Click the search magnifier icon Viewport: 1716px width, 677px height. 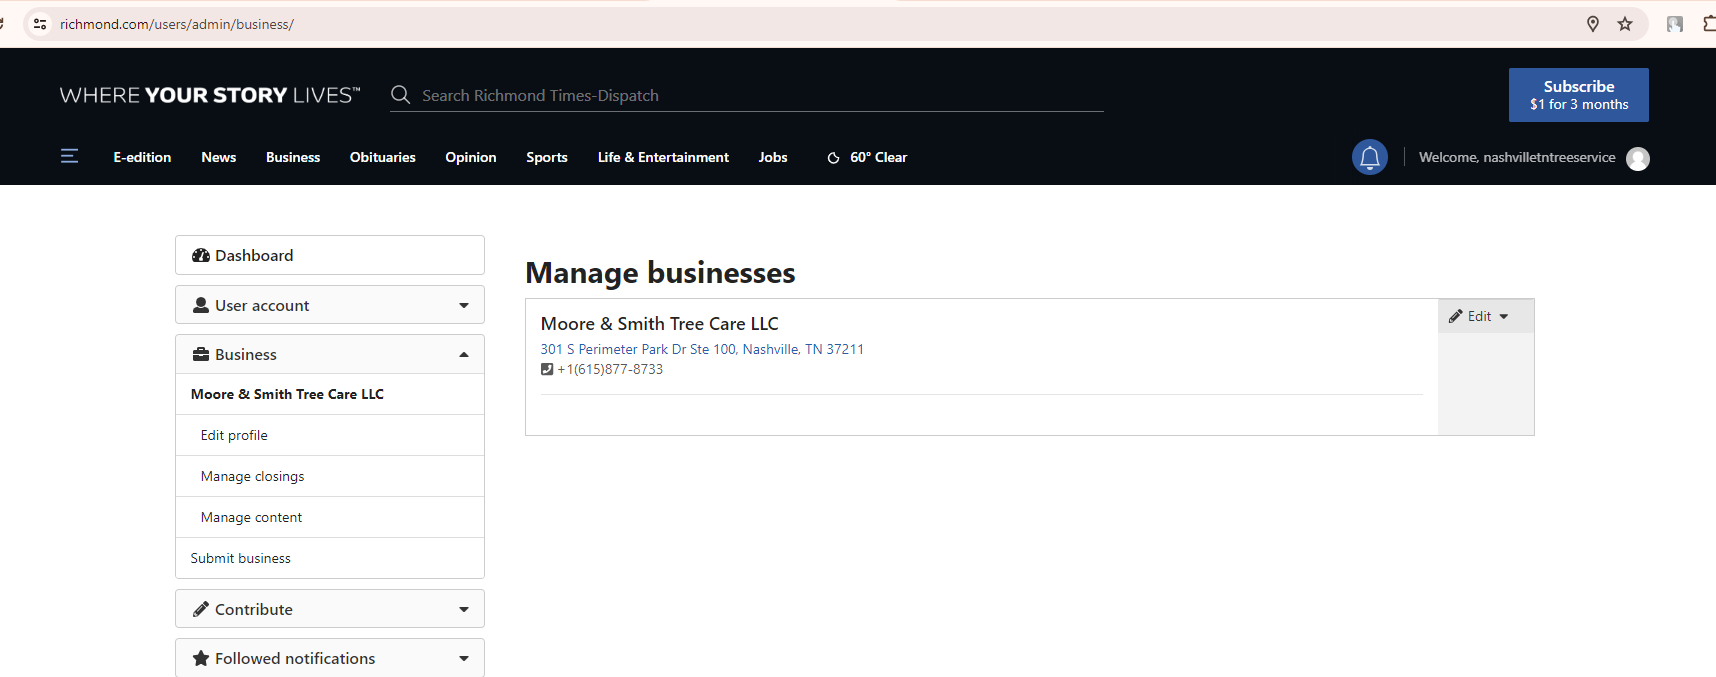pyautogui.click(x=400, y=95)
